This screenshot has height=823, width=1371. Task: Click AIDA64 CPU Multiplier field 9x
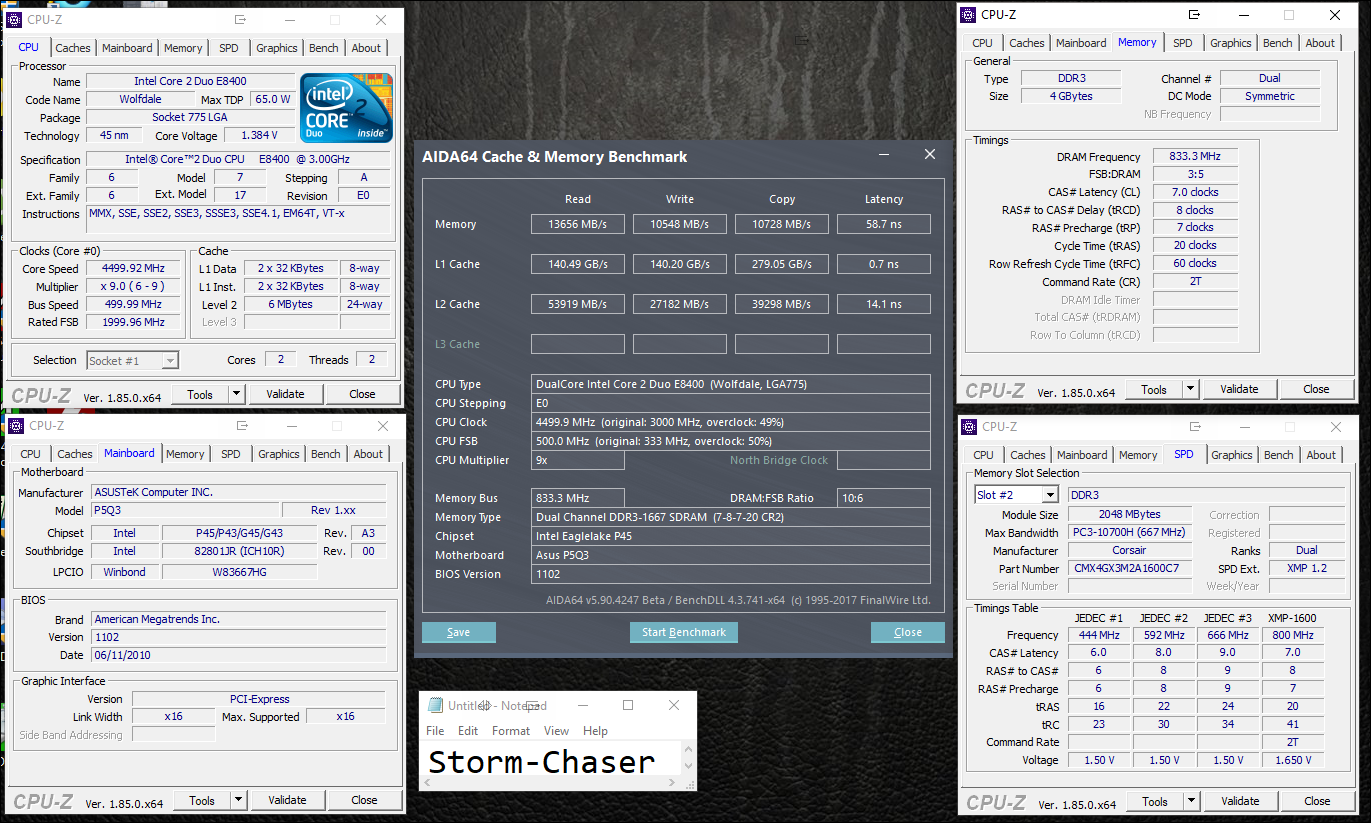[x=578, y=460]
